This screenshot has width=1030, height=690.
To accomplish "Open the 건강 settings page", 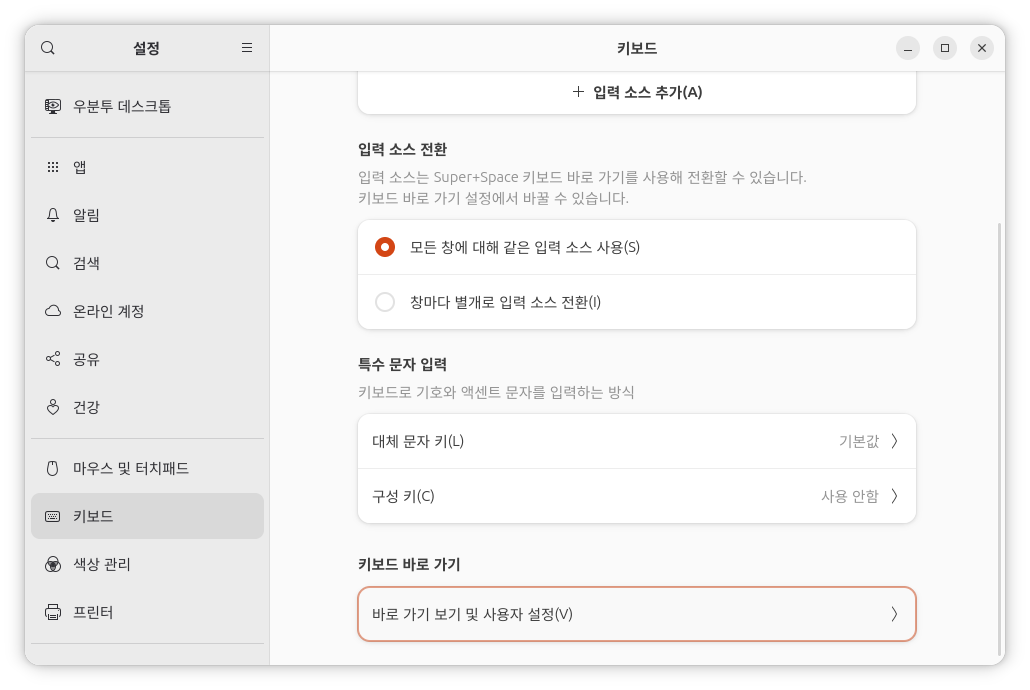I will click(86, 407).
